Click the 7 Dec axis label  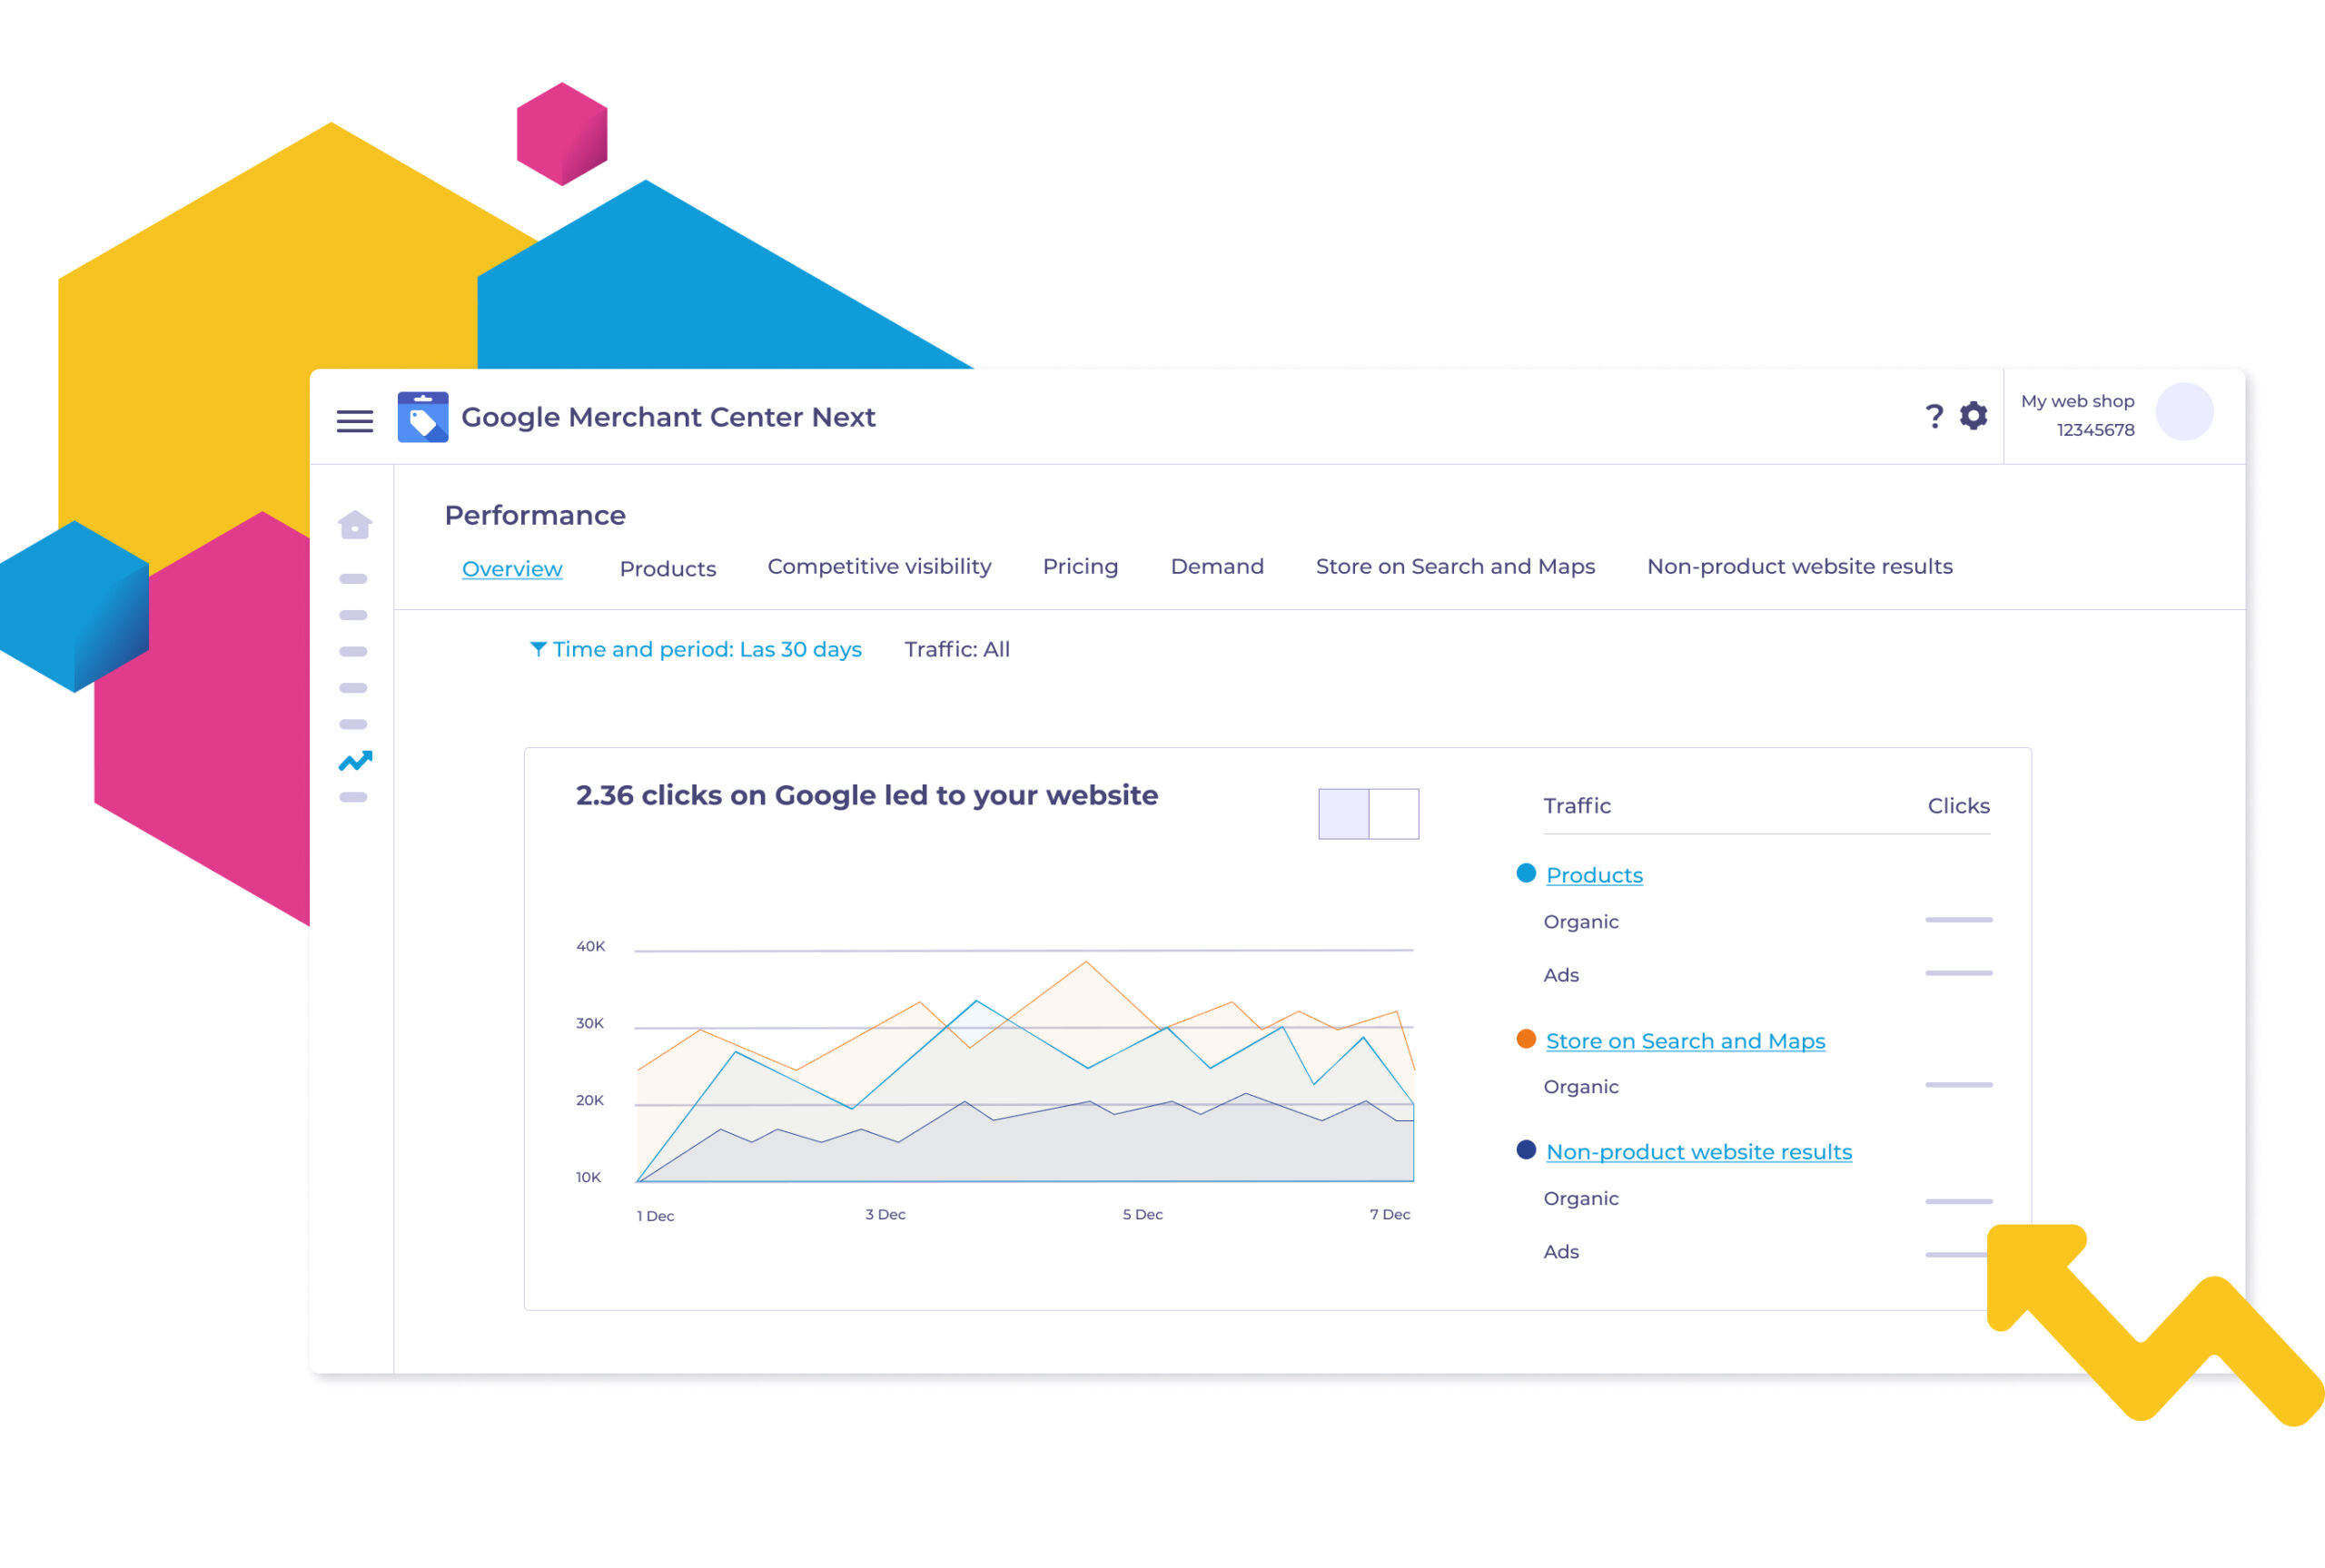click(1389, 1214)
